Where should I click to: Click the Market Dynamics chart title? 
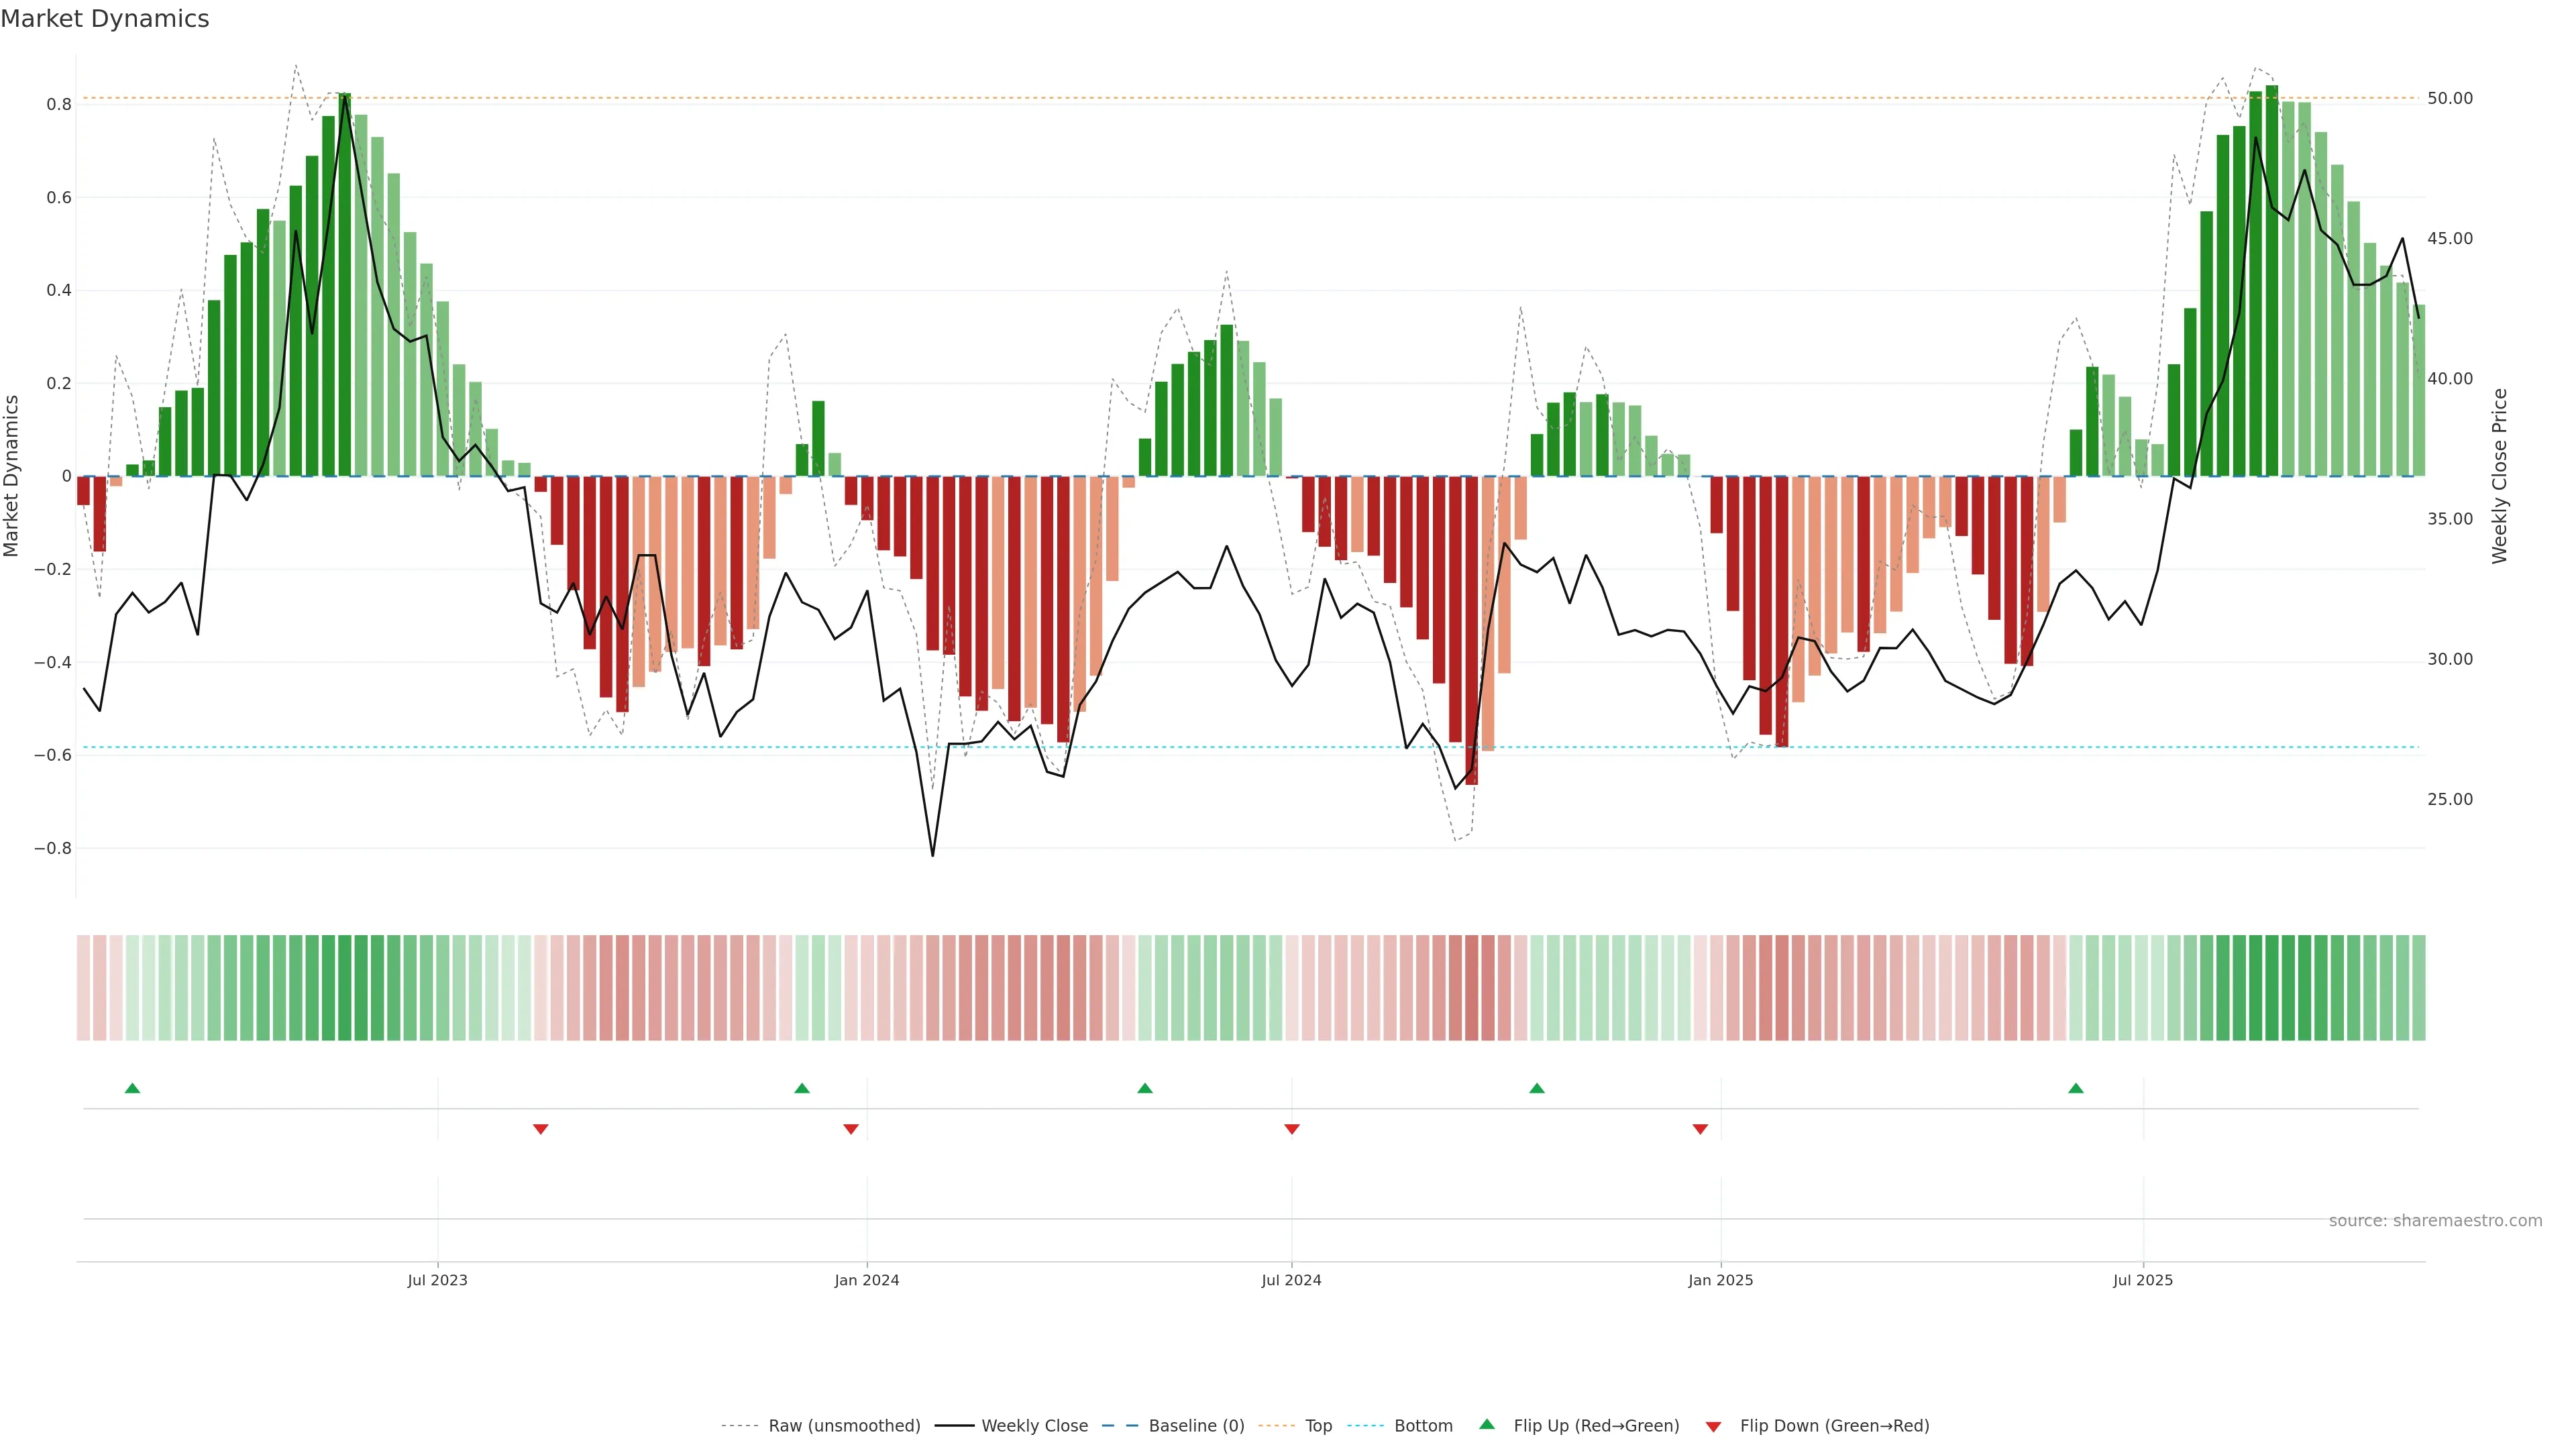[x=105, y=19]
